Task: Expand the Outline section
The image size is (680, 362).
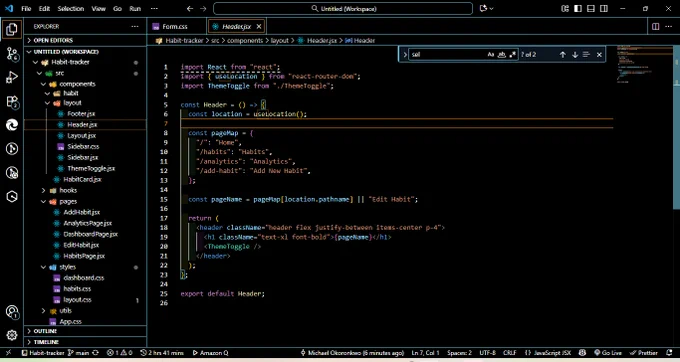Action: pyautogui.click(x=86, y=331)
